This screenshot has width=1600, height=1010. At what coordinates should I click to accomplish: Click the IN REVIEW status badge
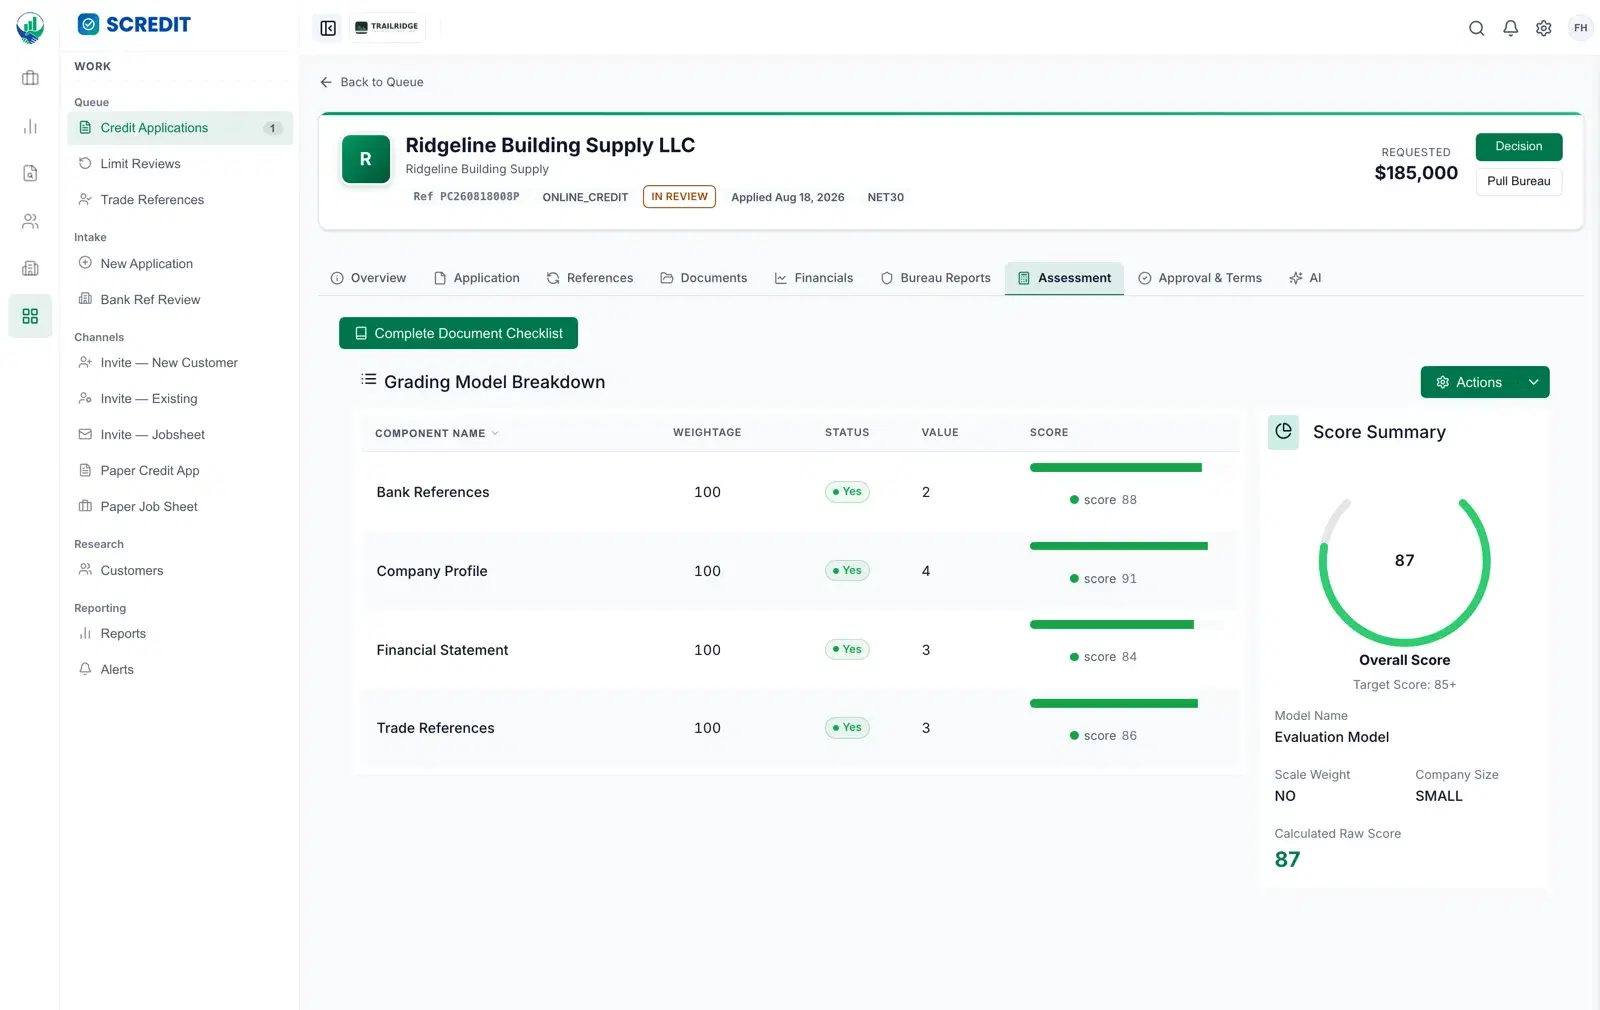click(679, 197)
